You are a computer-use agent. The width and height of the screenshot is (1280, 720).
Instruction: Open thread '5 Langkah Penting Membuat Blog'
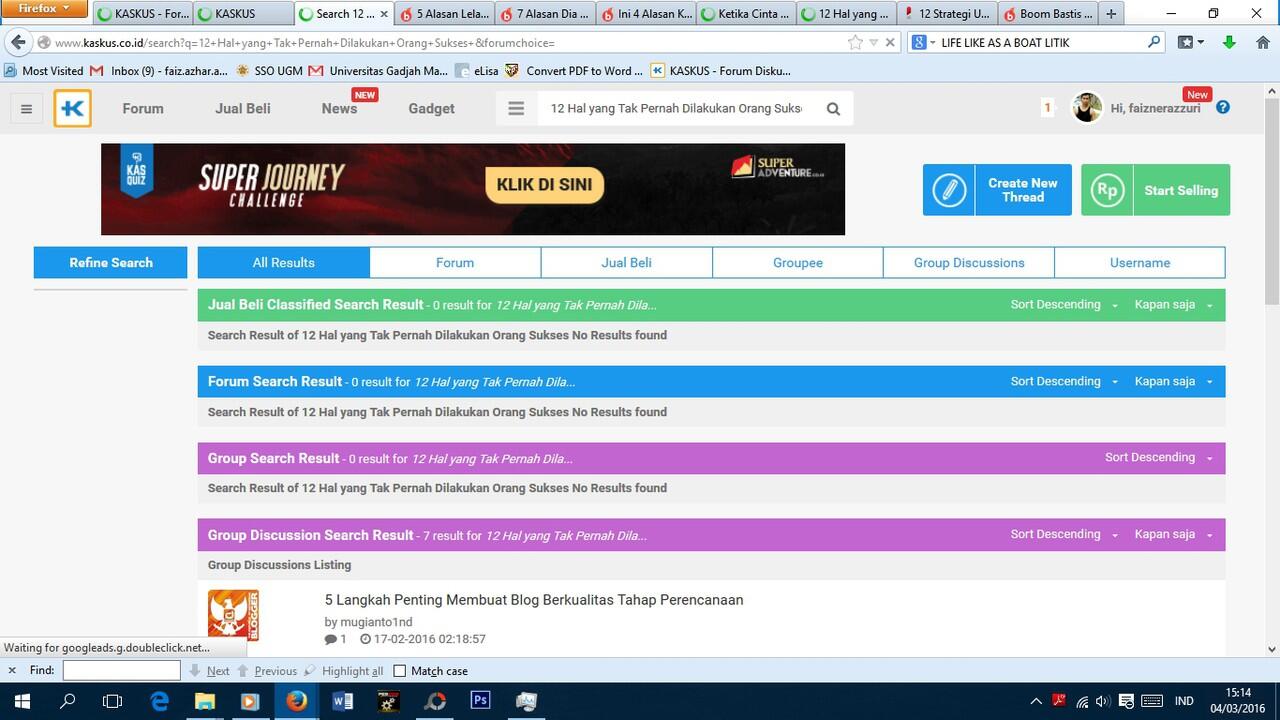click(534, 600)
